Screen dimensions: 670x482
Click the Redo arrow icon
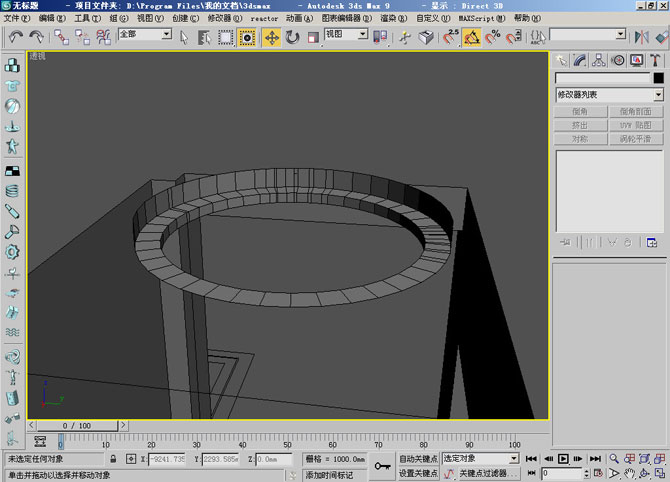click(36, 37)
